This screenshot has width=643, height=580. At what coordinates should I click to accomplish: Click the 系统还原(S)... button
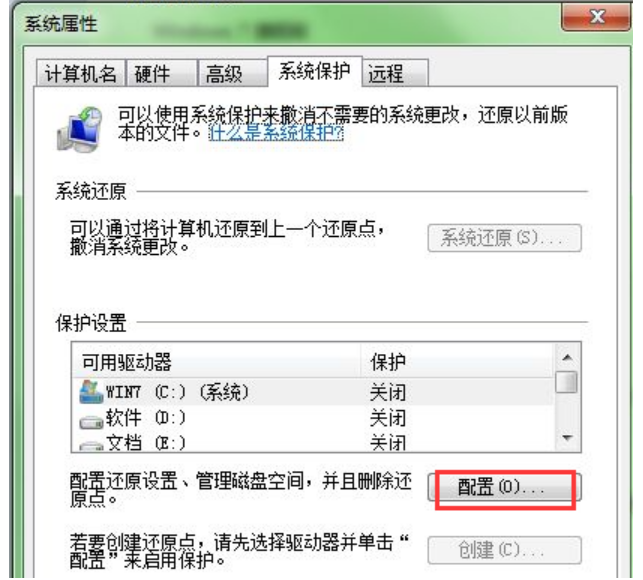coord(504,238)
